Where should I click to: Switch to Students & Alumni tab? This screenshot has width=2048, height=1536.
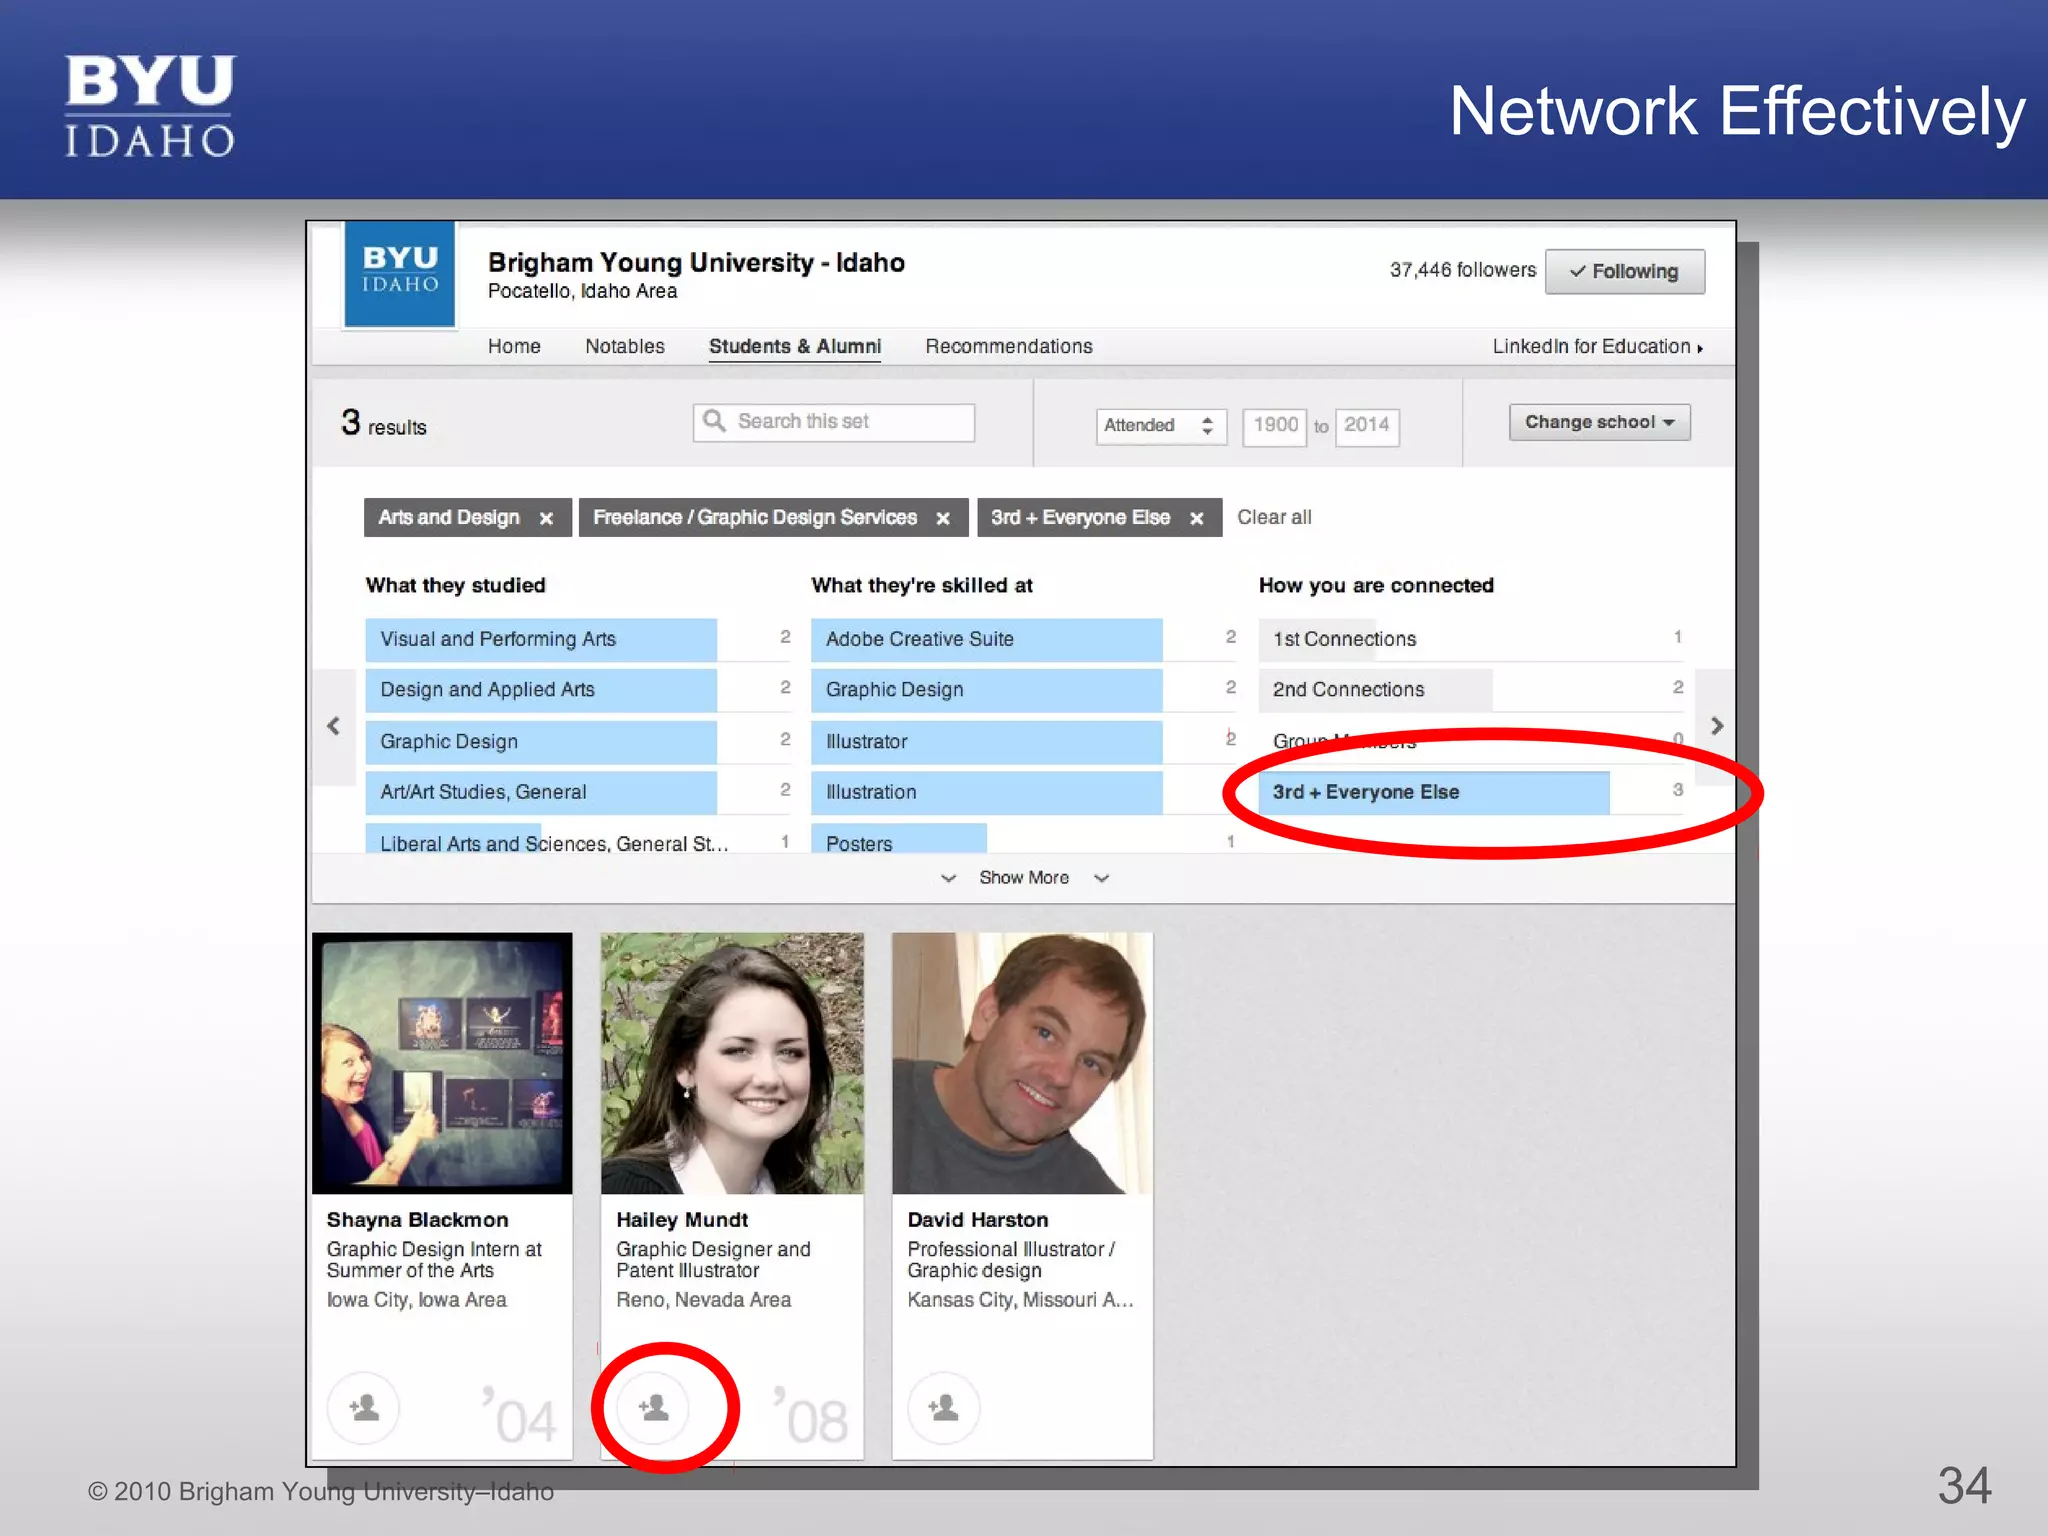tap(795, 346)
